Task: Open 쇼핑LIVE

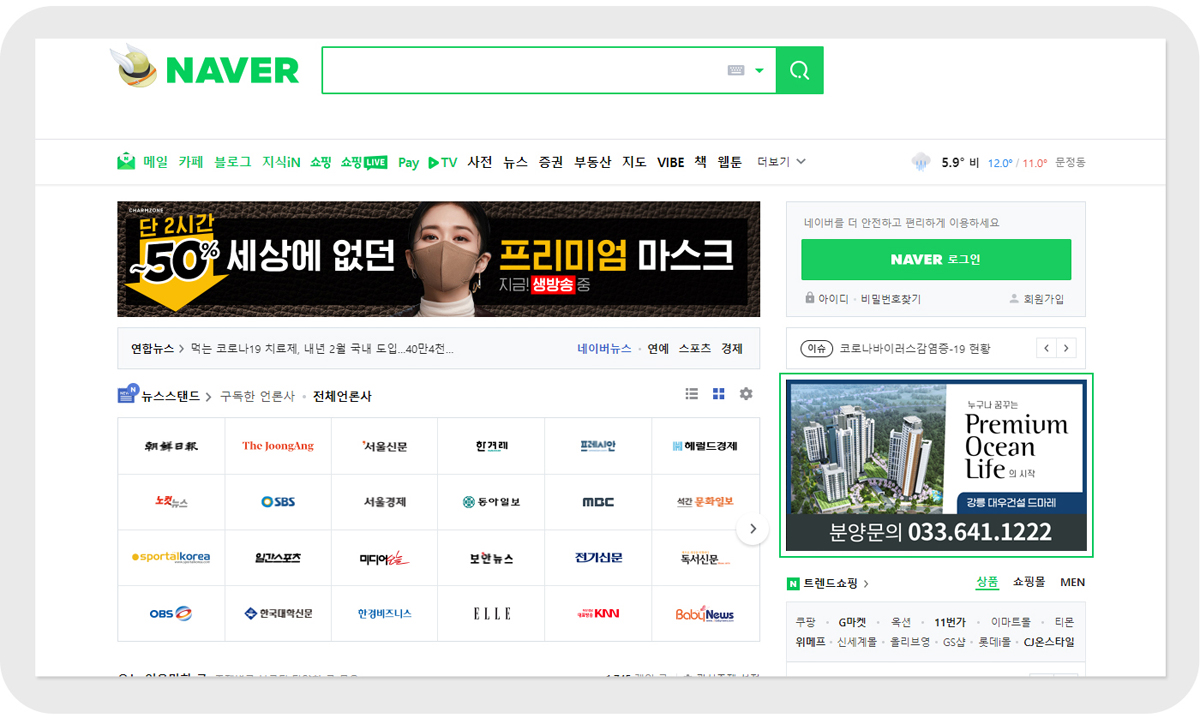Action: coord(364,162)
